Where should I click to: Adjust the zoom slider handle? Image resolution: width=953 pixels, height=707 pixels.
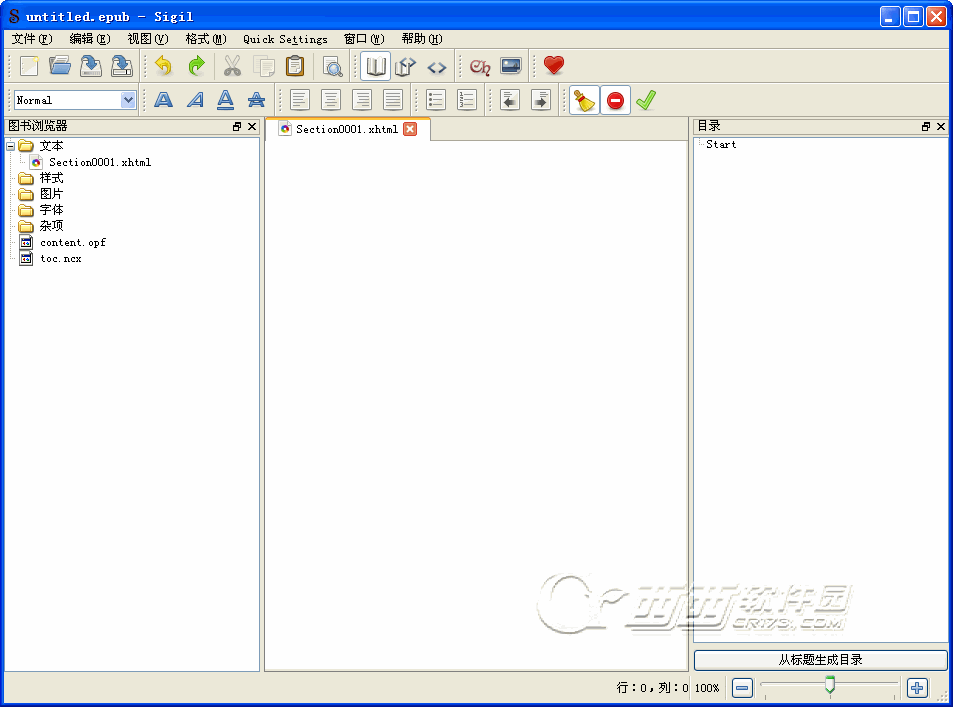[829, 685]
